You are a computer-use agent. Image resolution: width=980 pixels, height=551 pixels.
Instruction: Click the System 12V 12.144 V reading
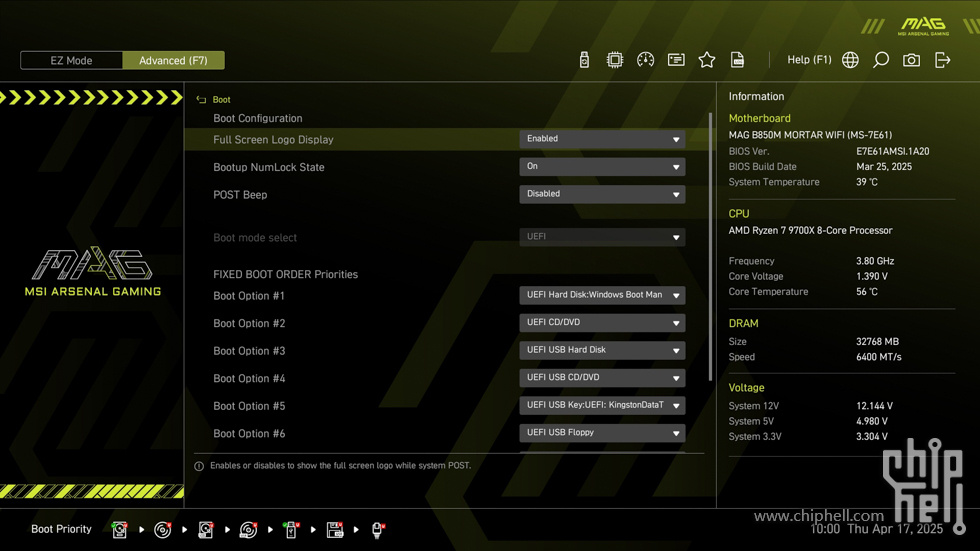tap(874, 406)
